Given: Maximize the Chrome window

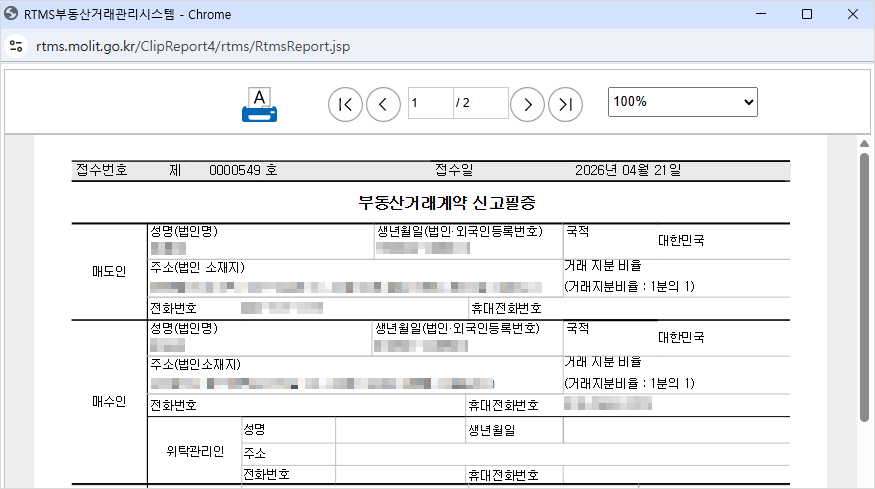Looking at the screenshot, I should 807,14.
